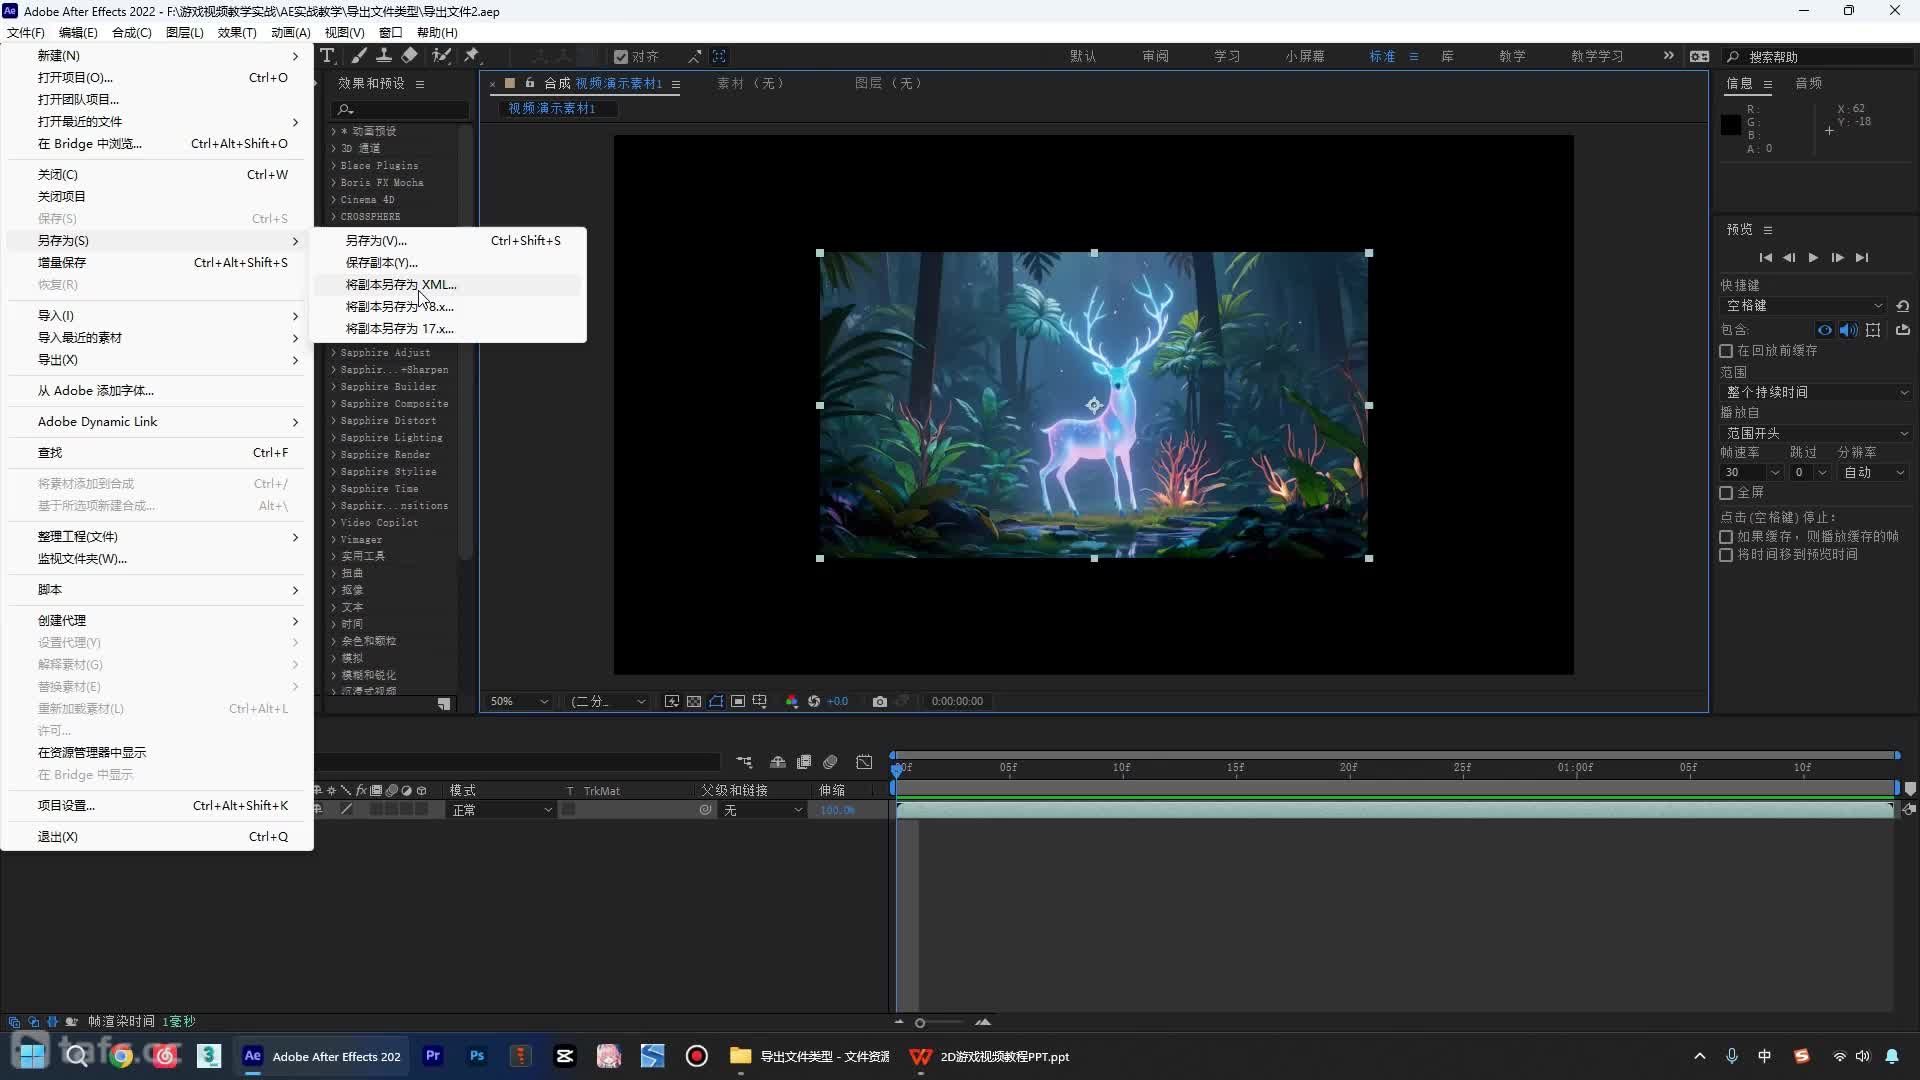Open grid and guide options icon

point(760,702)
